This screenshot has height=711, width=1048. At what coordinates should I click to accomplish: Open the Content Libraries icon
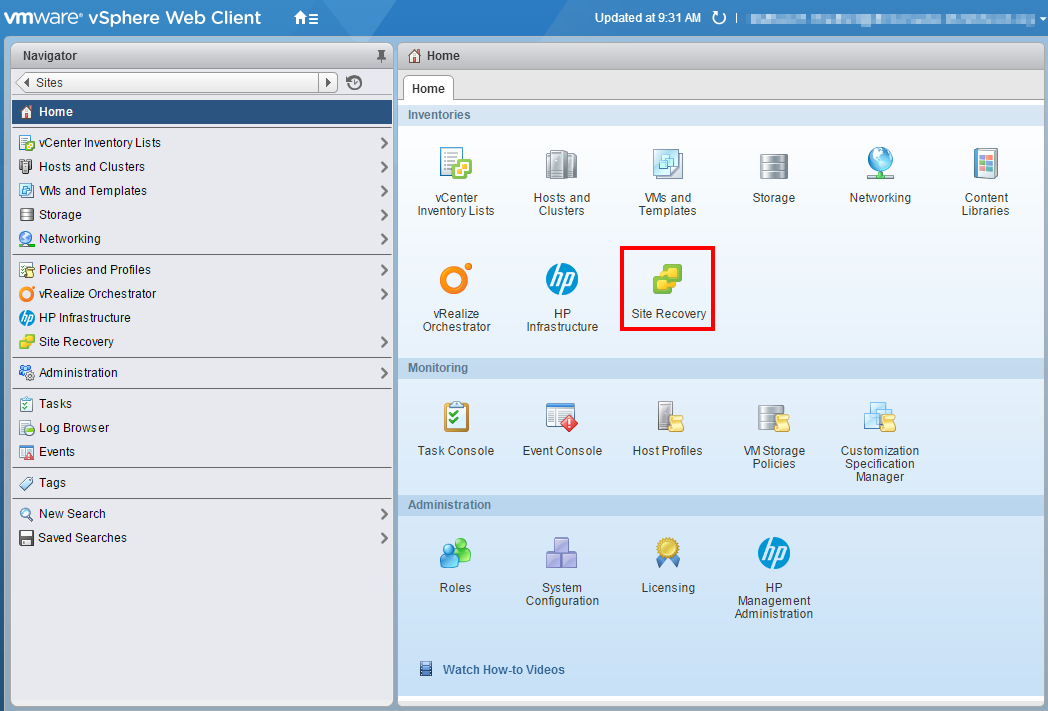(986, 164)
